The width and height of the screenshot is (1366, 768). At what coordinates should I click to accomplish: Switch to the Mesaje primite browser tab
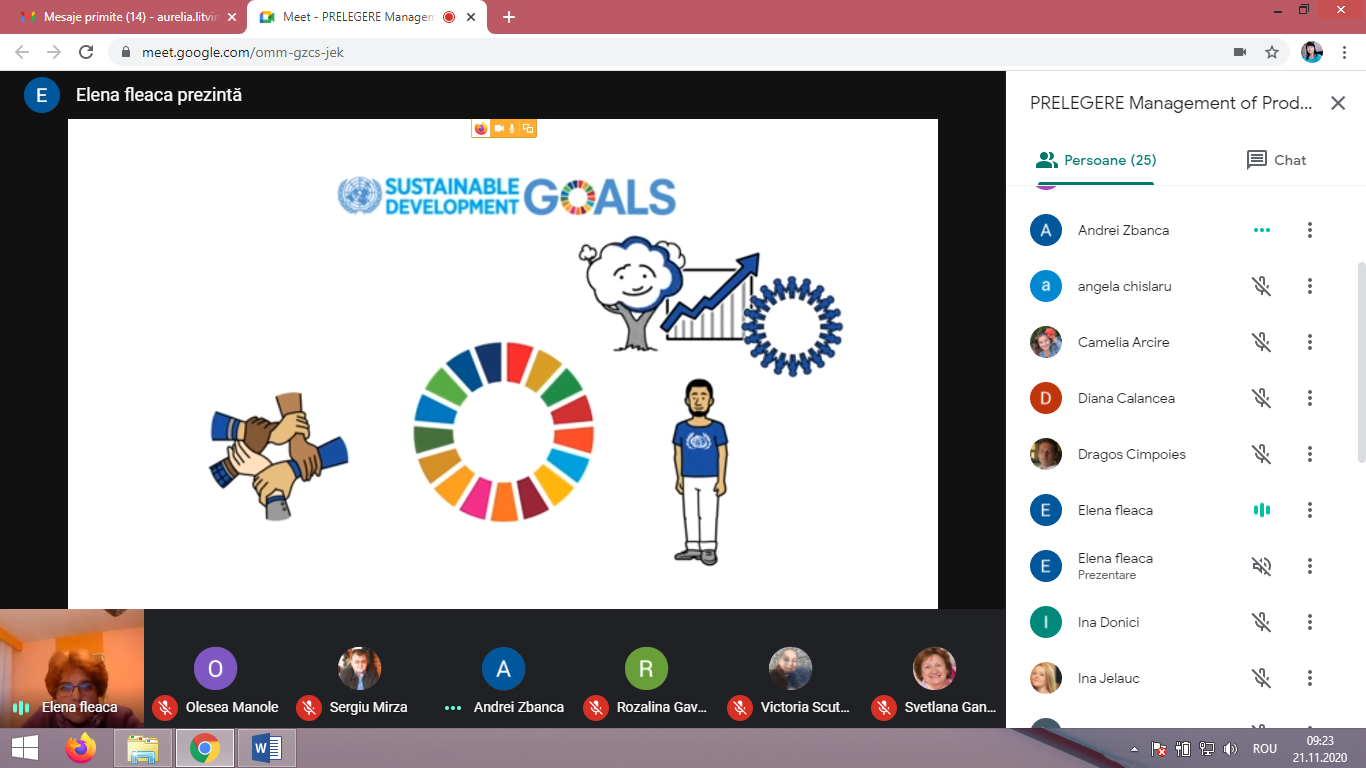(x=126, y=17)
